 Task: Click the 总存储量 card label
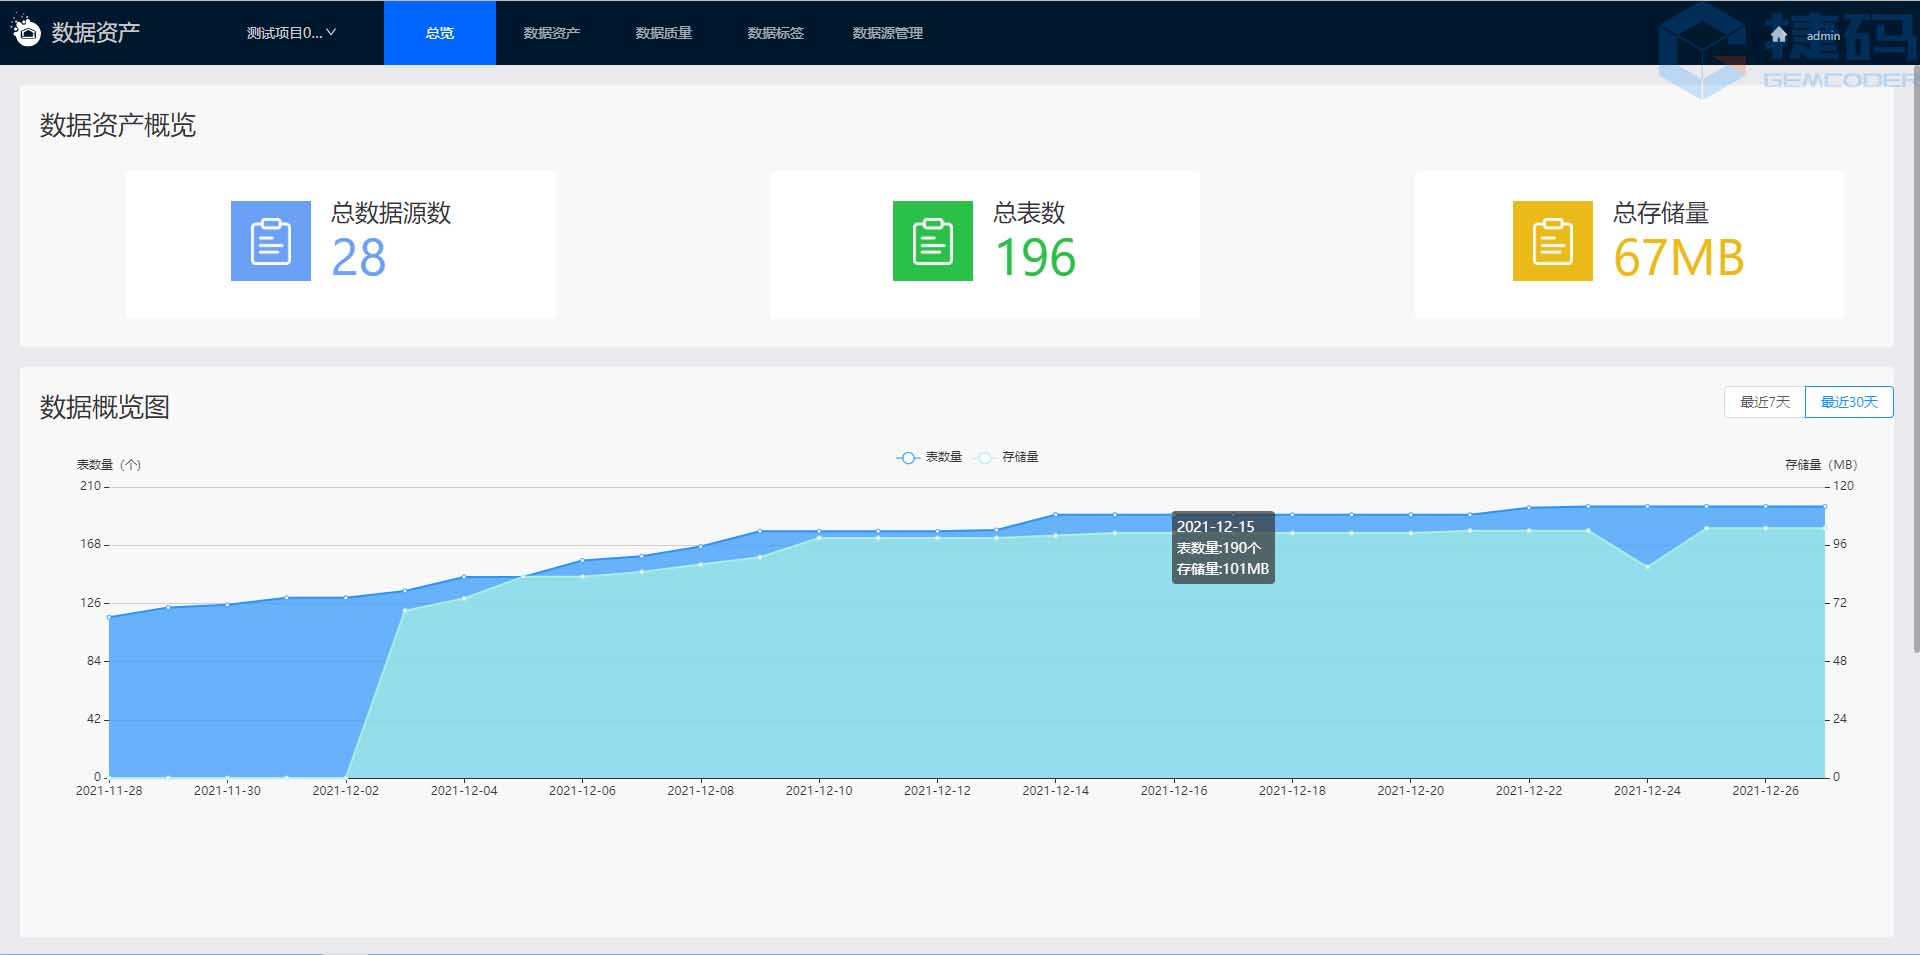1661,213
